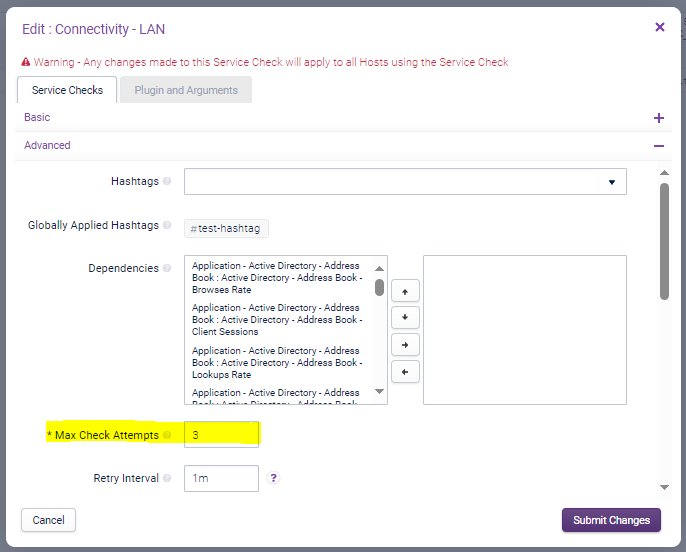This screenshot has width=686, height=552.
Task: Click the Submit Changes button
Action: point(611,520)
